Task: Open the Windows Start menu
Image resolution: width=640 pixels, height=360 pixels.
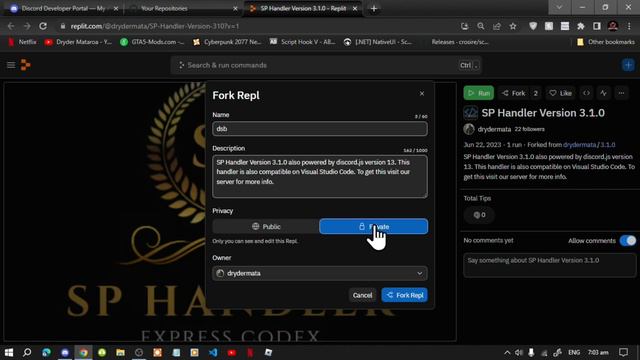Action: coord(9,352)
